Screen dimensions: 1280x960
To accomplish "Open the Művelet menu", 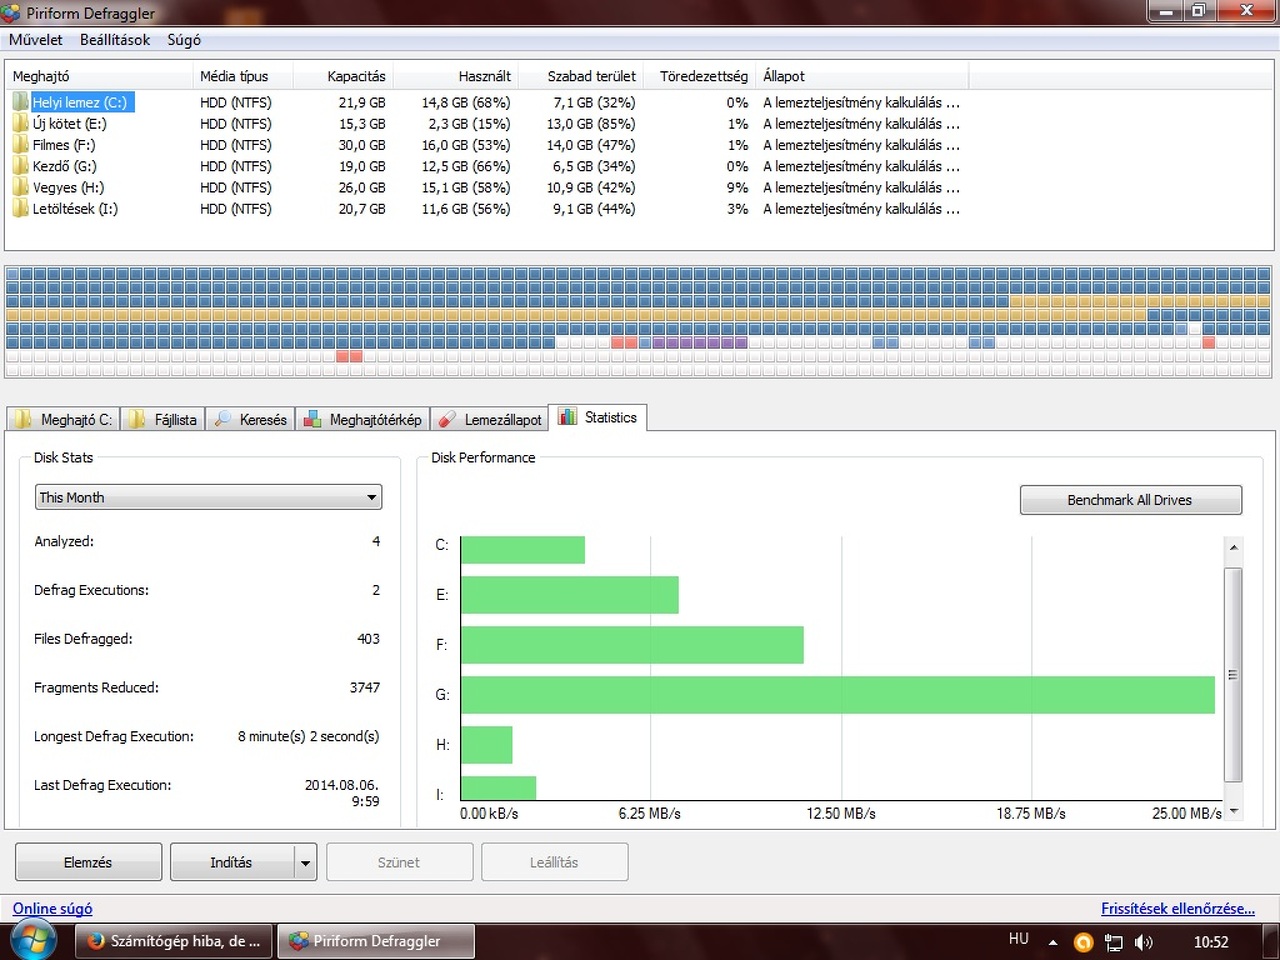I will 36,40.
